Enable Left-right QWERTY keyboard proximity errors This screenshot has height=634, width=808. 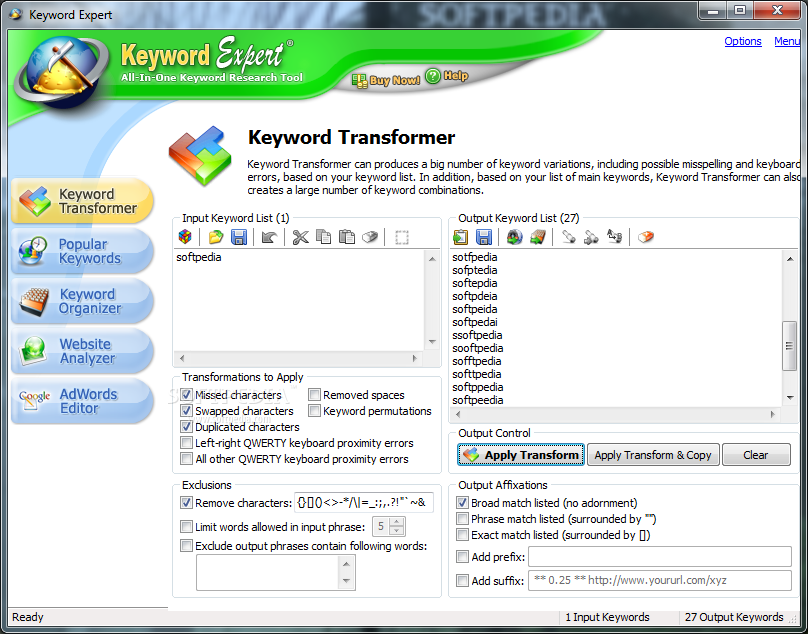click(x=187, y=443)
